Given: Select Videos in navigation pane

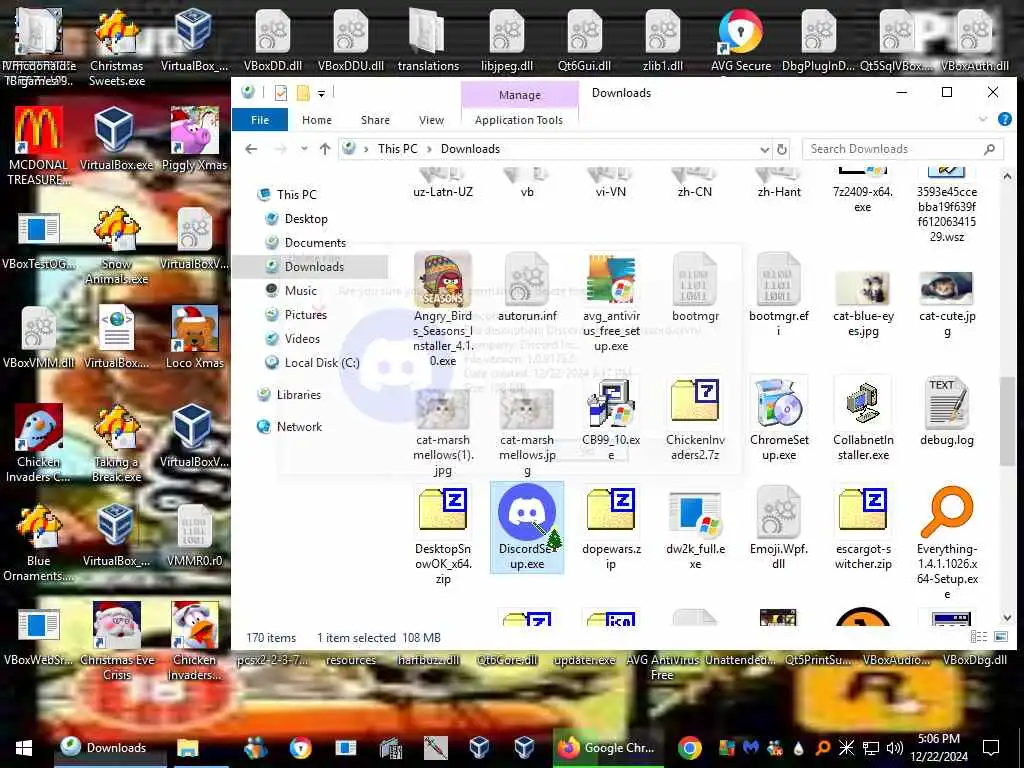Looking at the screenshot, I should click(x=302, y=339).
